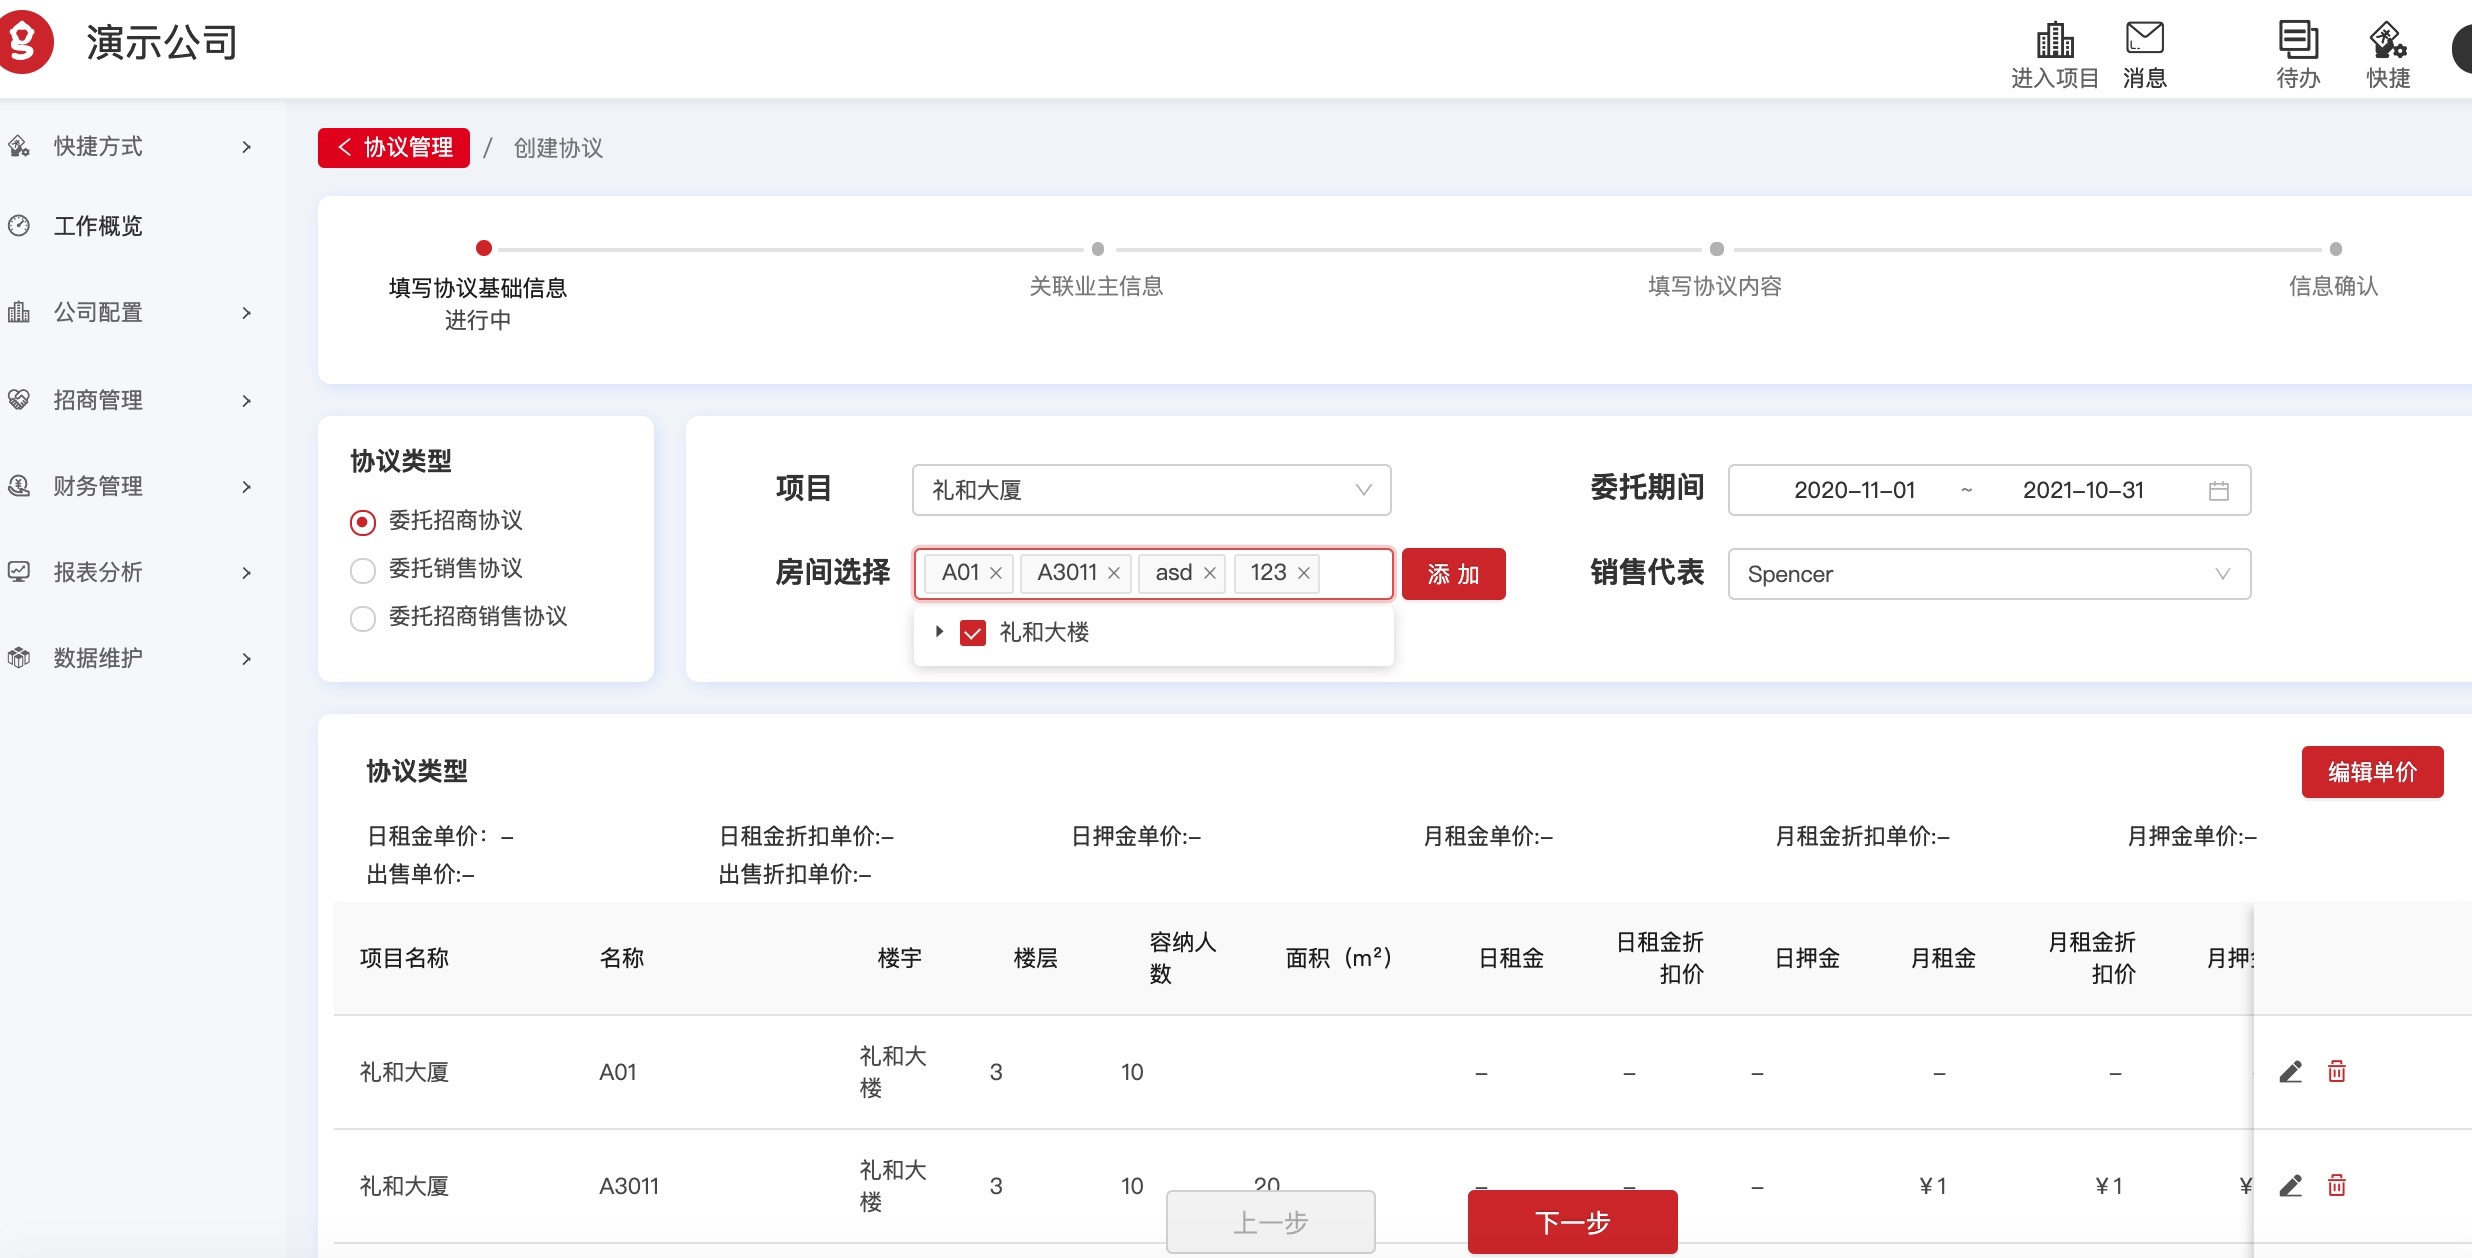
Task: Uncheck the 礼和大楼 checkbox
Action: coord(972,633)
